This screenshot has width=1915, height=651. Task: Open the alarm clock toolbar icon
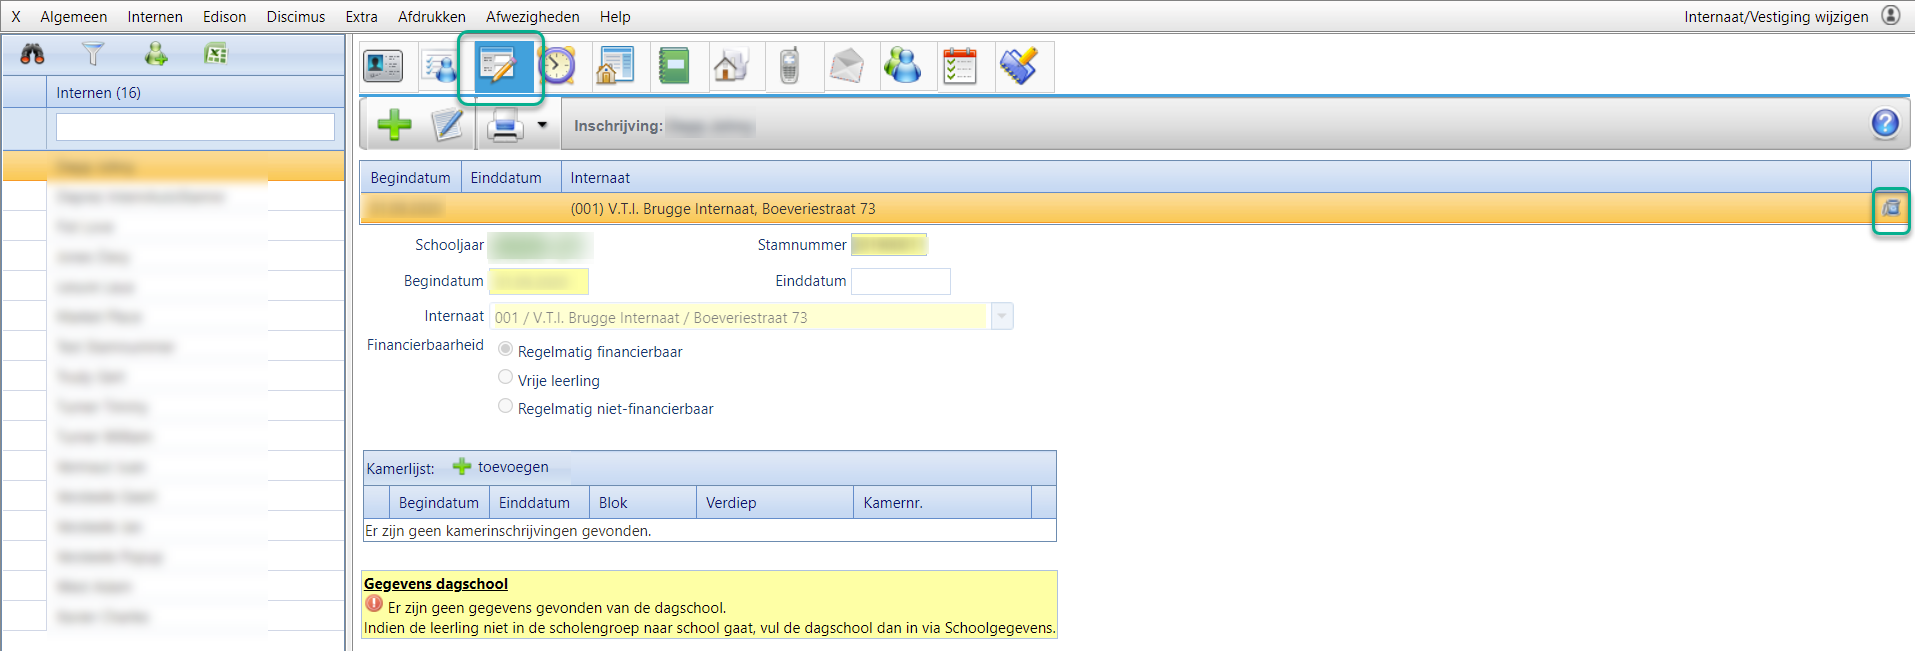pos(557,66)
